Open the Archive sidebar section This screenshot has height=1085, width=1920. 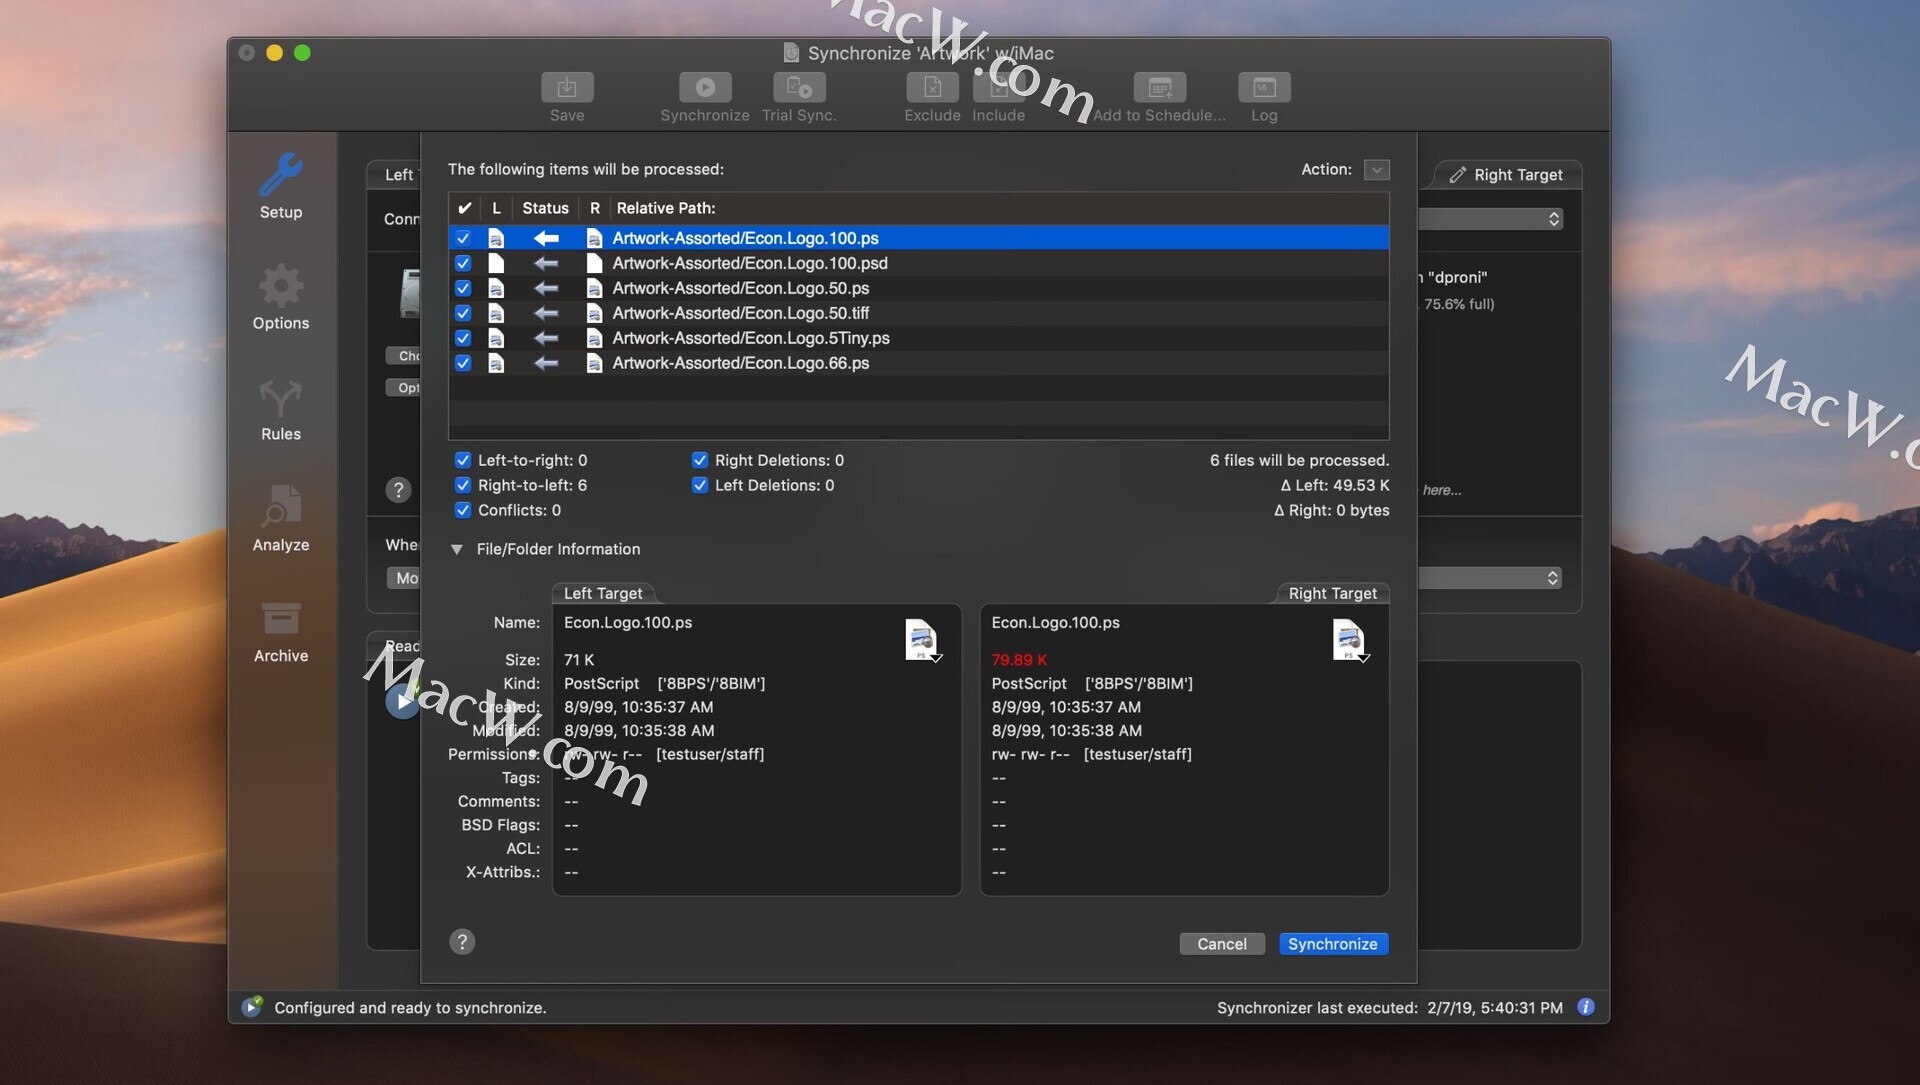280,630
